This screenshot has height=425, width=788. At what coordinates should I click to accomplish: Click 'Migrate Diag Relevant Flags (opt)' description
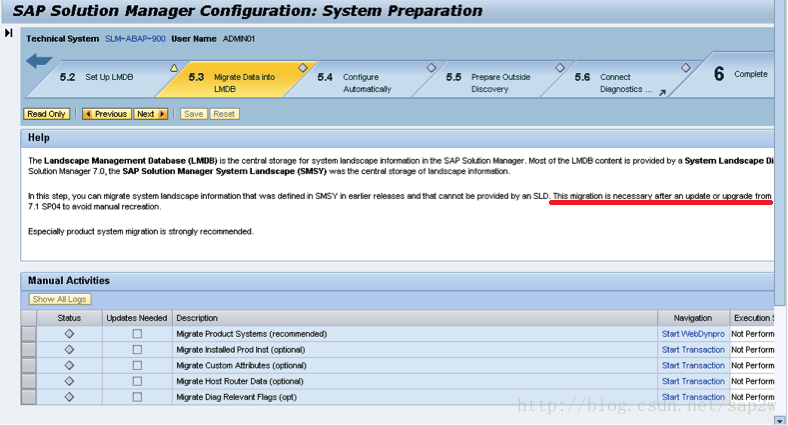click(236, 397)
